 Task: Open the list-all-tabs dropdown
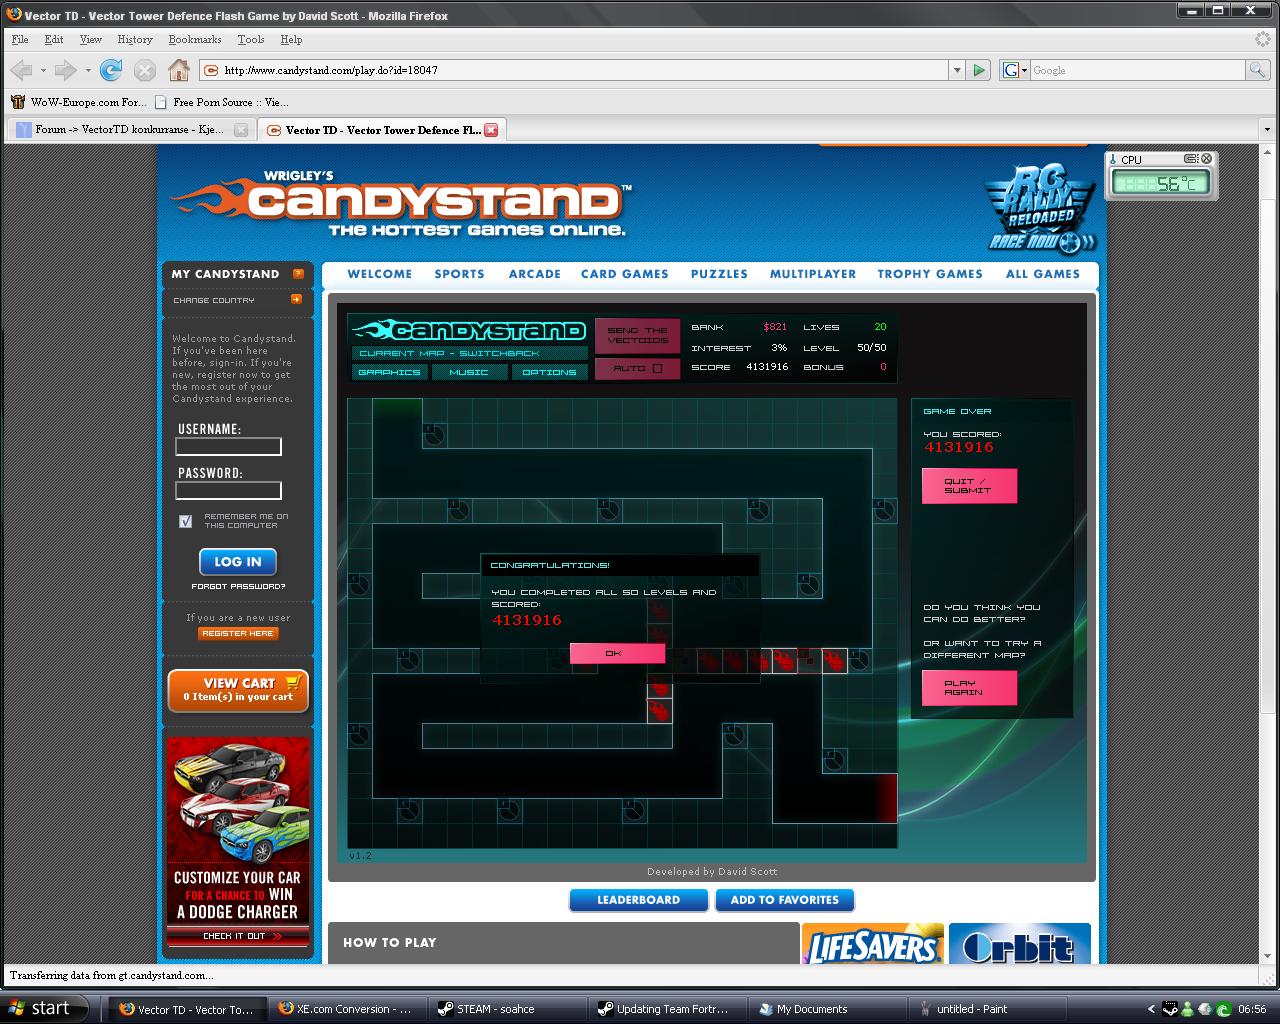pyautogui.click(x=1268, y=130)
